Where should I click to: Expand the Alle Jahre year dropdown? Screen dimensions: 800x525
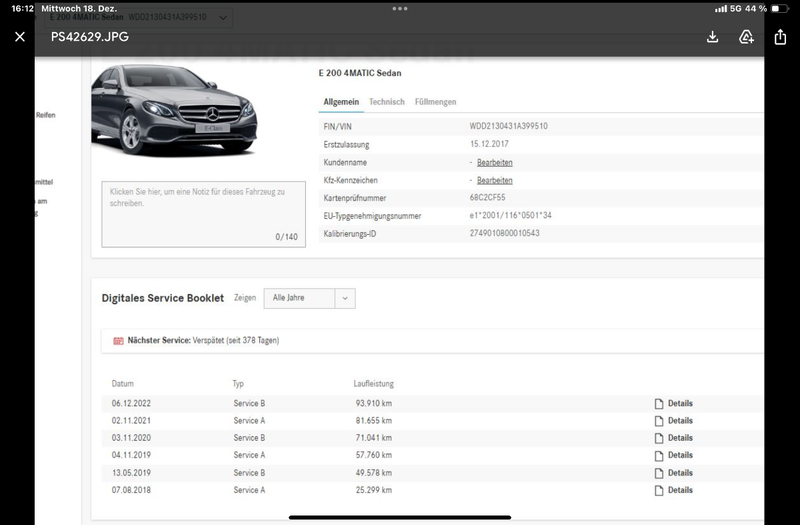[x=309, y=298]
